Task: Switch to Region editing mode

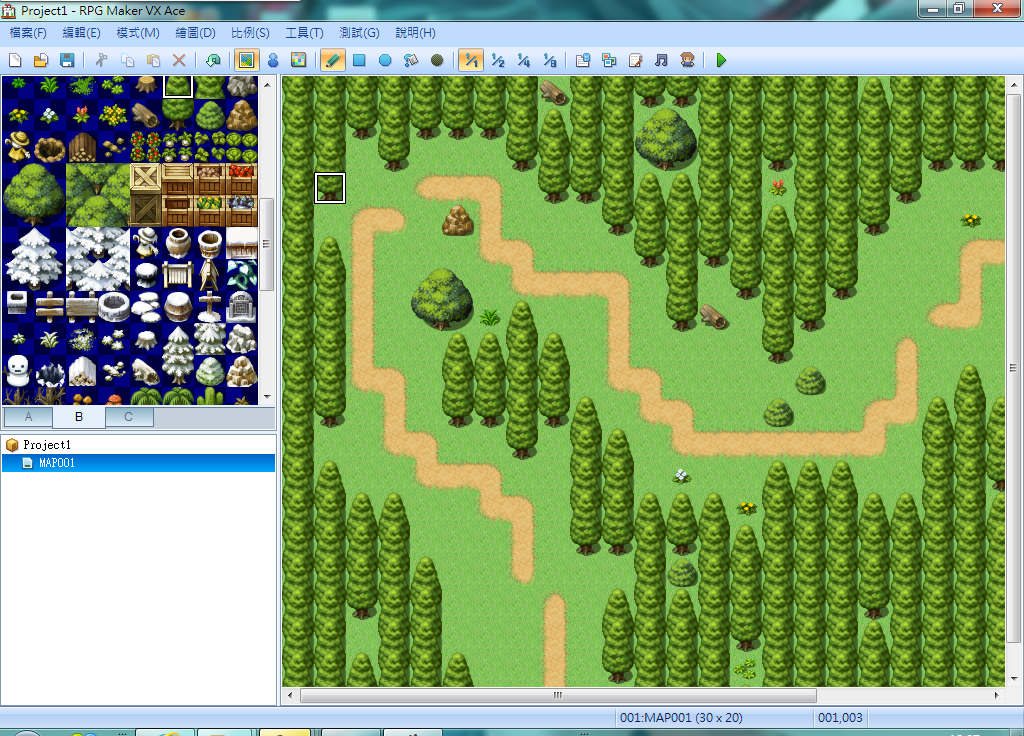Action: click(x=298, y=61)
